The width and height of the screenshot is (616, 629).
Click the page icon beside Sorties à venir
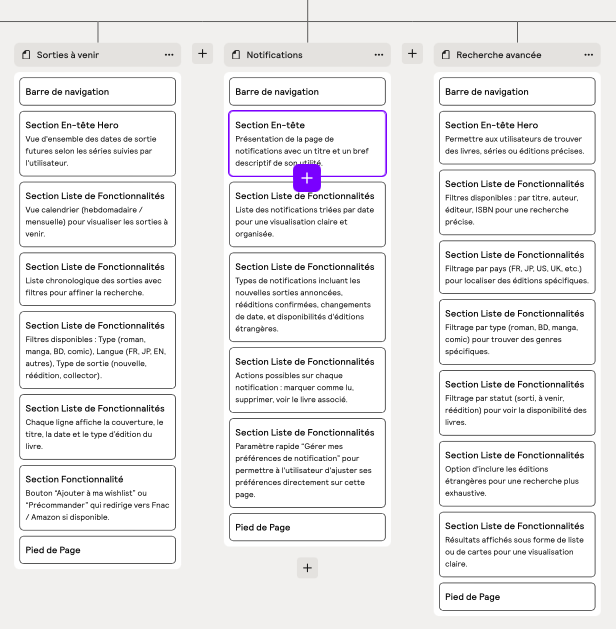(x=26, y=55)
